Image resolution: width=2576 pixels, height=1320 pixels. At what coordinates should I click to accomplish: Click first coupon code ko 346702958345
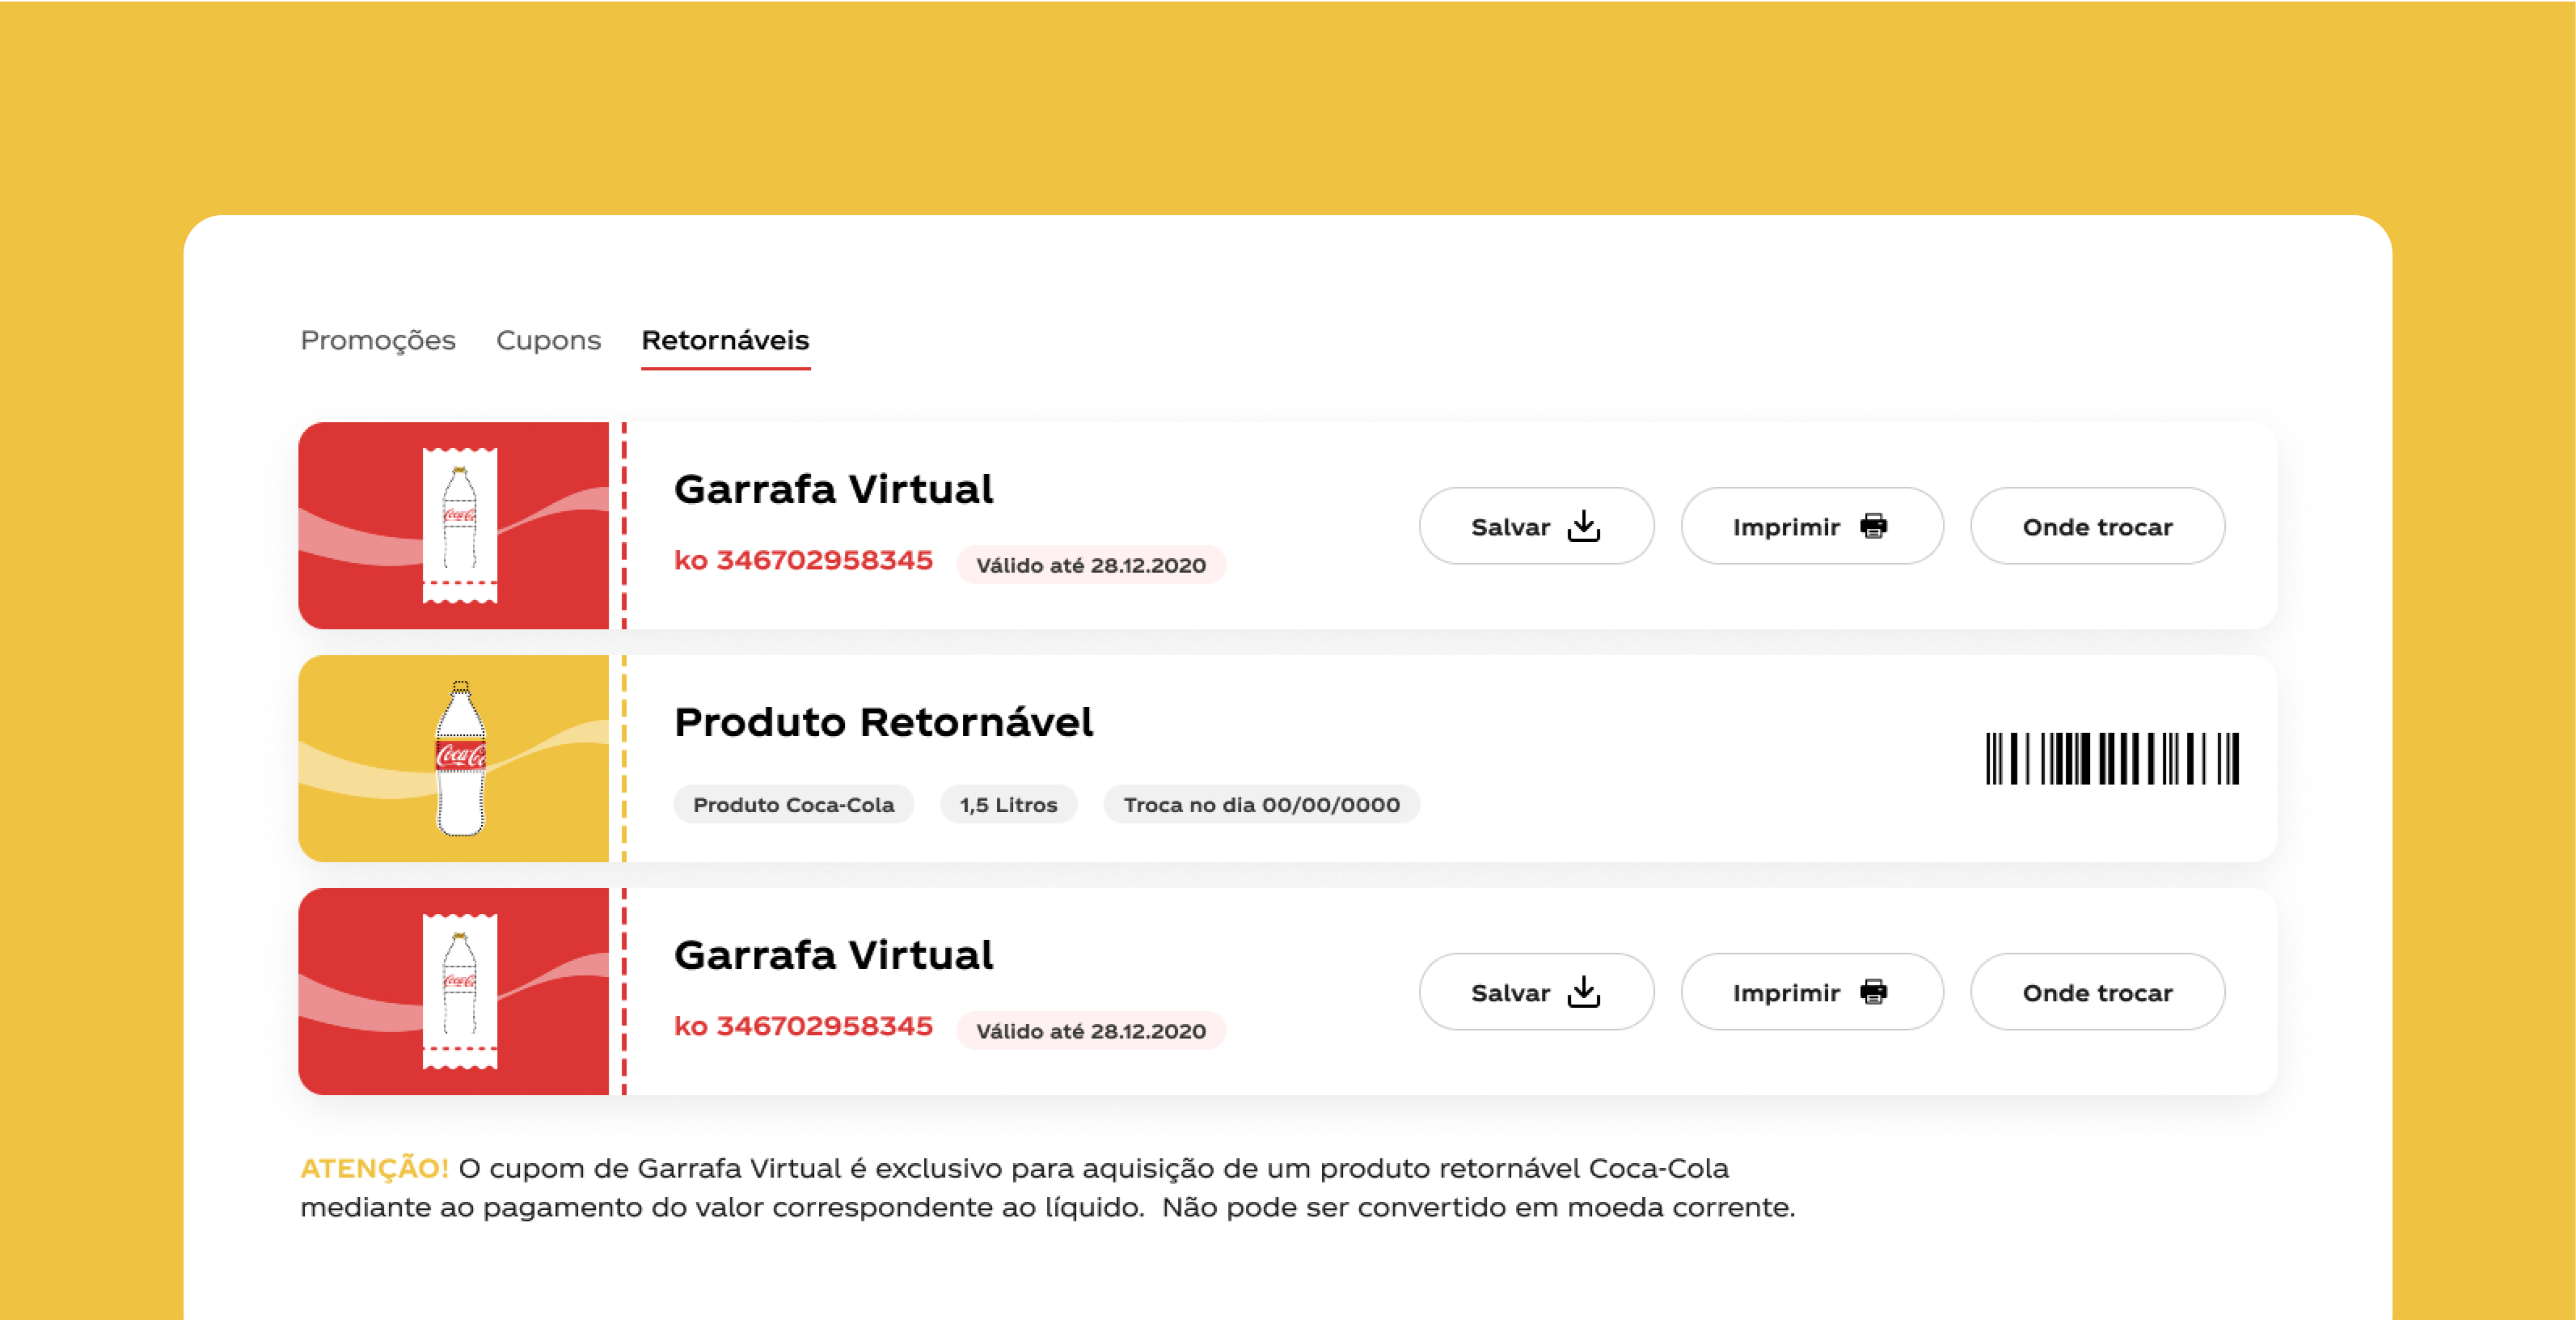[803, 561]
